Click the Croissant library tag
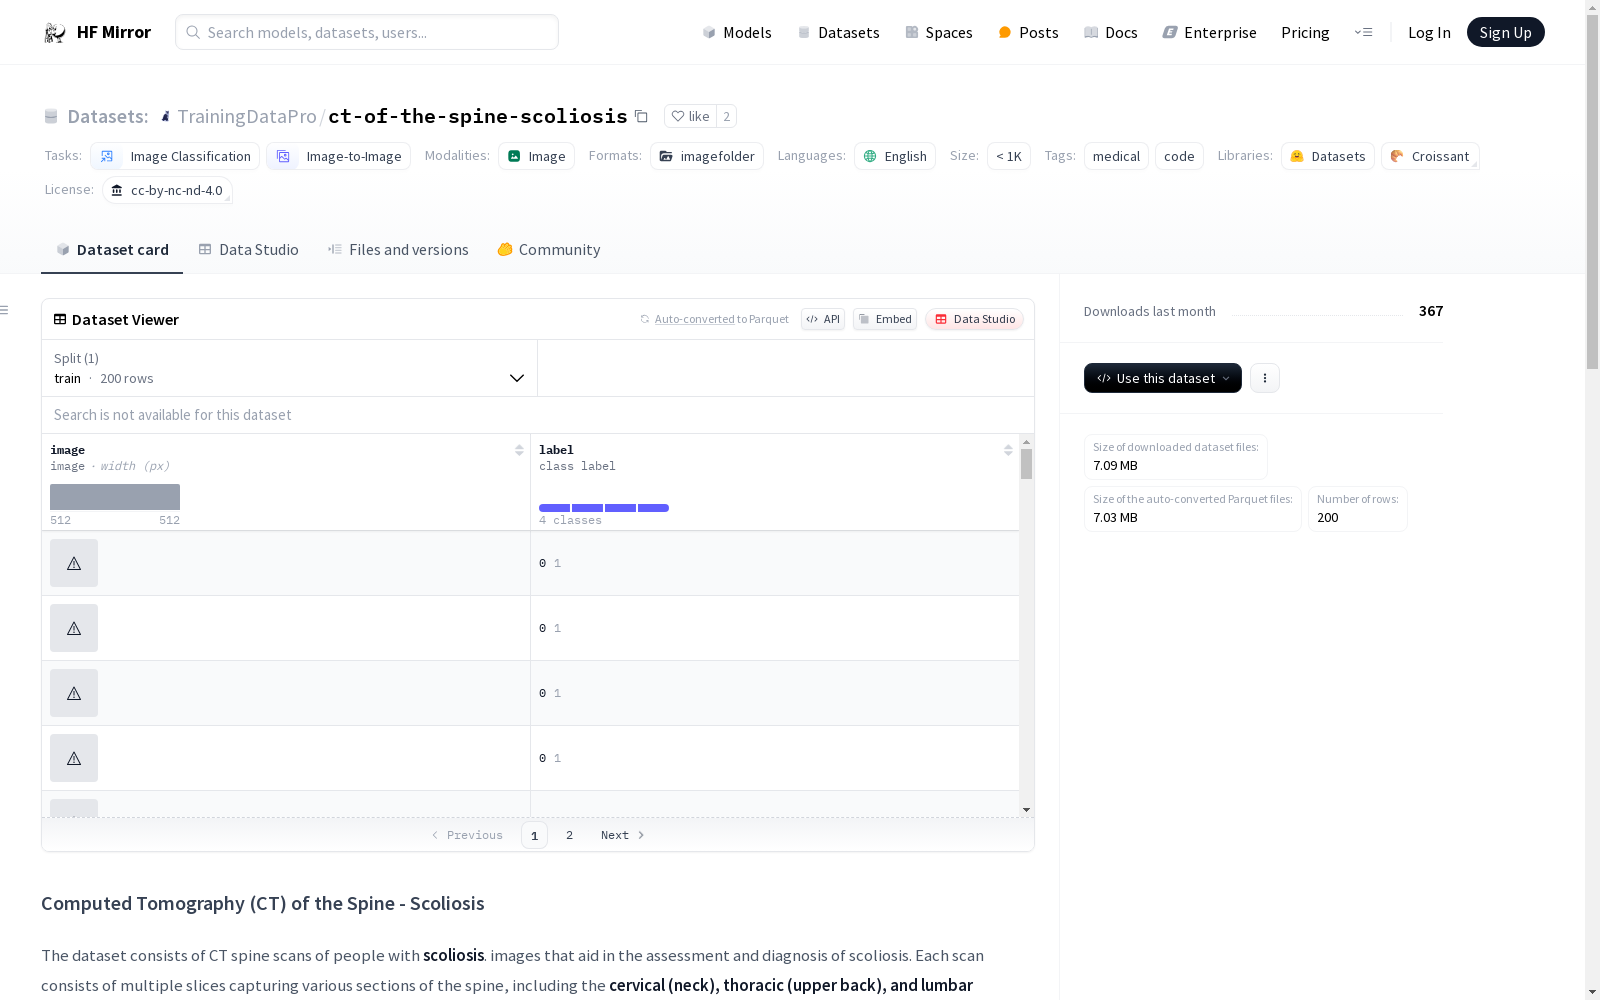 pos(1429,156)
